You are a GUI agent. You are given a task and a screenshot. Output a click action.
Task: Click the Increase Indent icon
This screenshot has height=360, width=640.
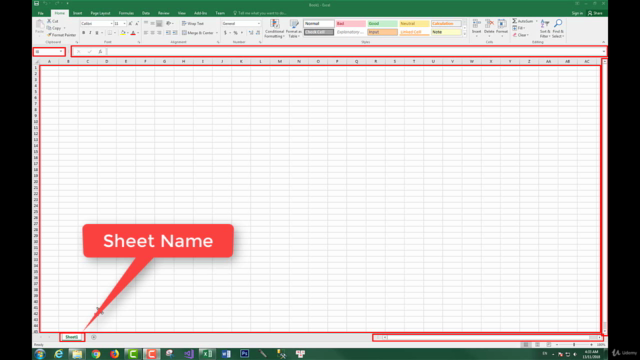175,33
